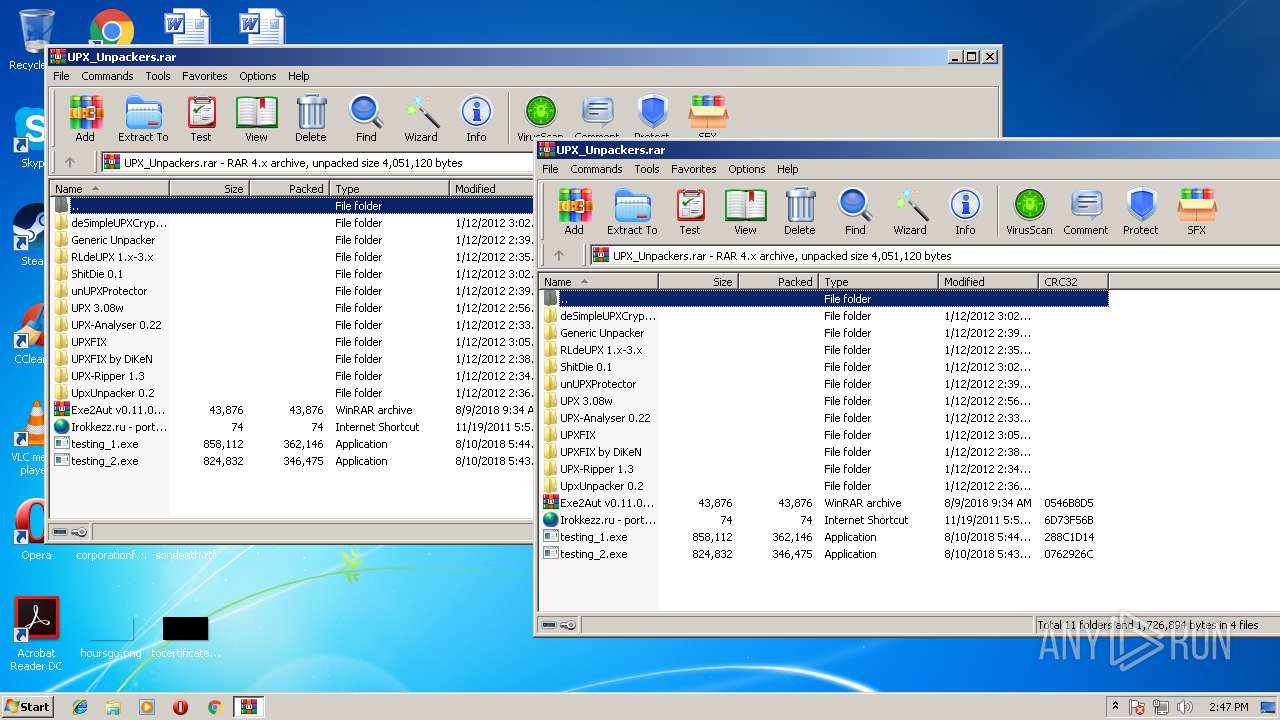Click Test icon in front WinRAR window

[x=690, y=212]
